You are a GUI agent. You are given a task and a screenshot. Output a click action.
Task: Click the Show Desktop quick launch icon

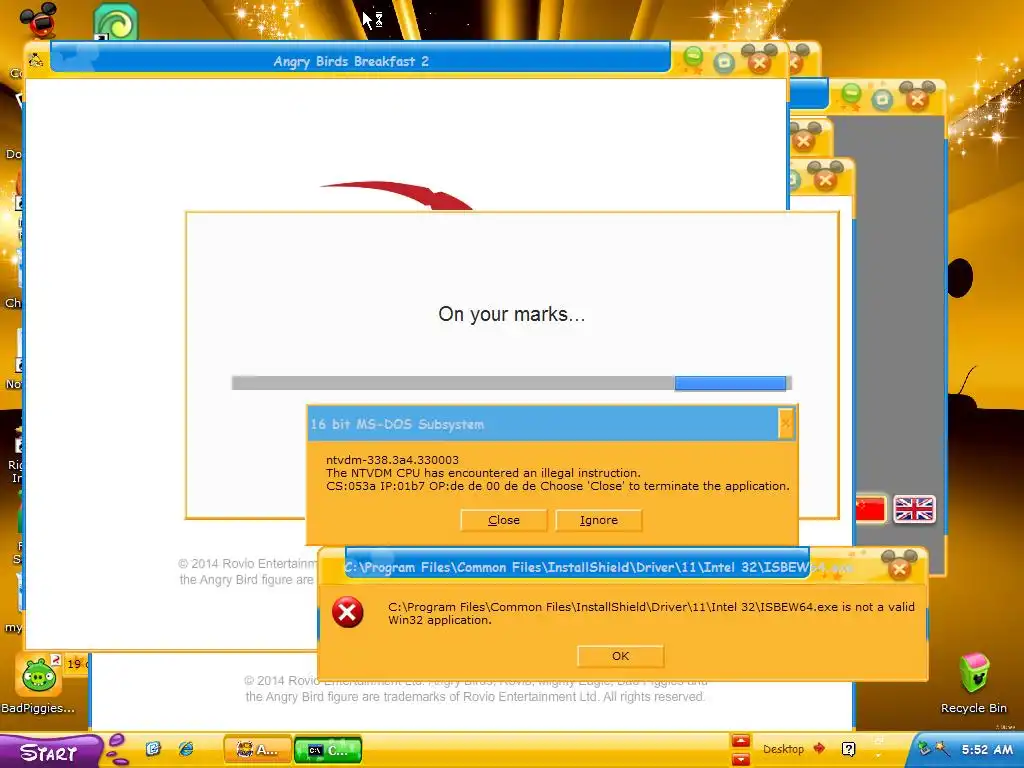click(153, 749)
